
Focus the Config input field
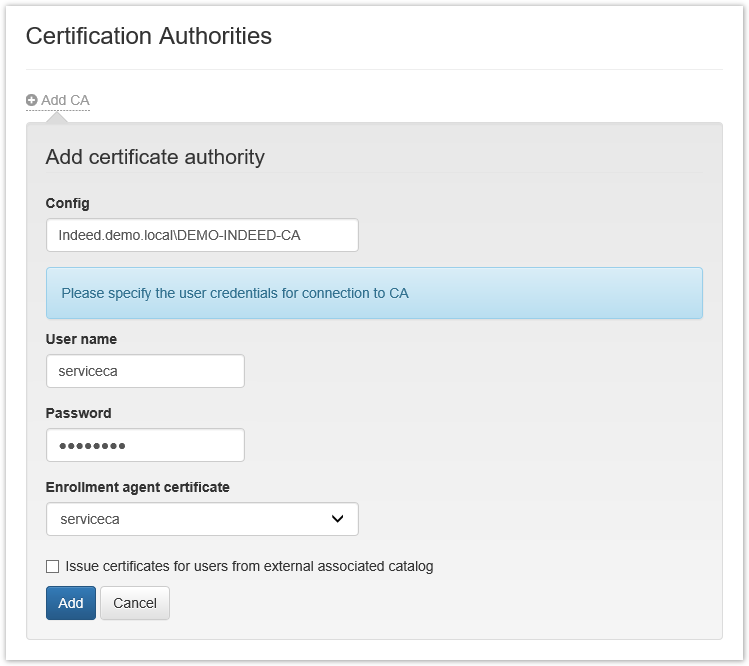tap(201, 236)
